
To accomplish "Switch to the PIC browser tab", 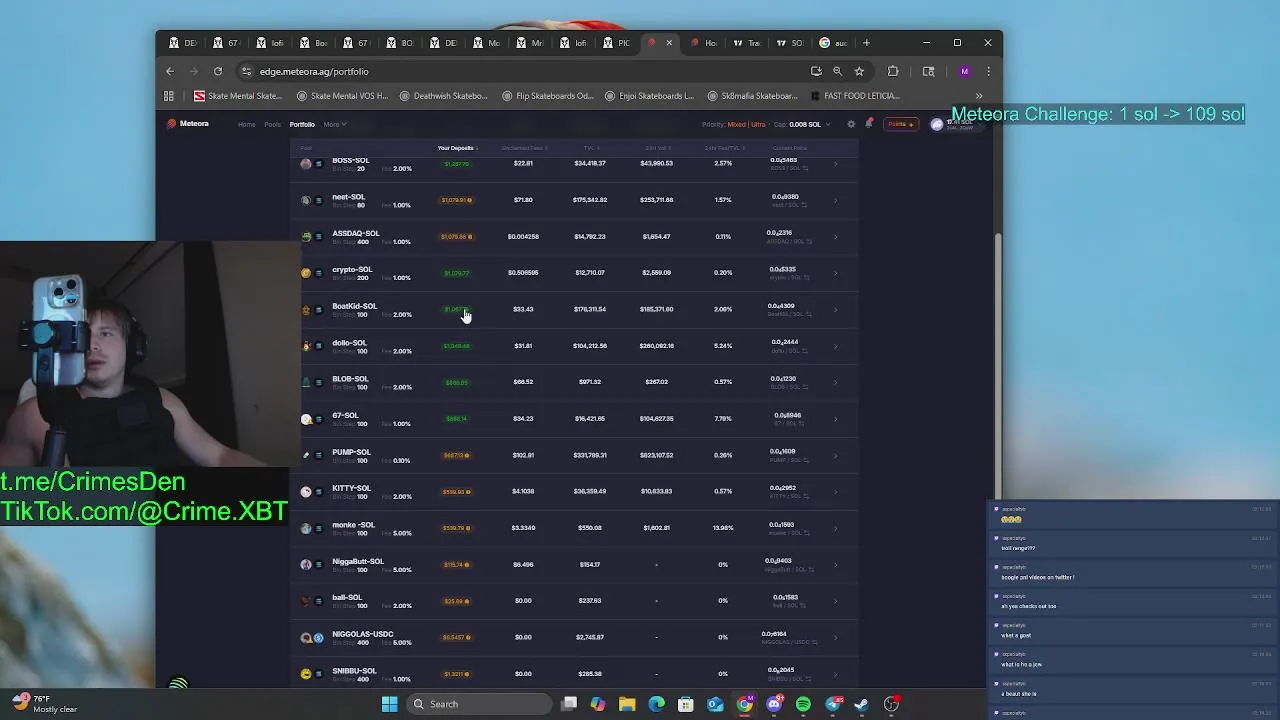I will (x=618, y=43).
